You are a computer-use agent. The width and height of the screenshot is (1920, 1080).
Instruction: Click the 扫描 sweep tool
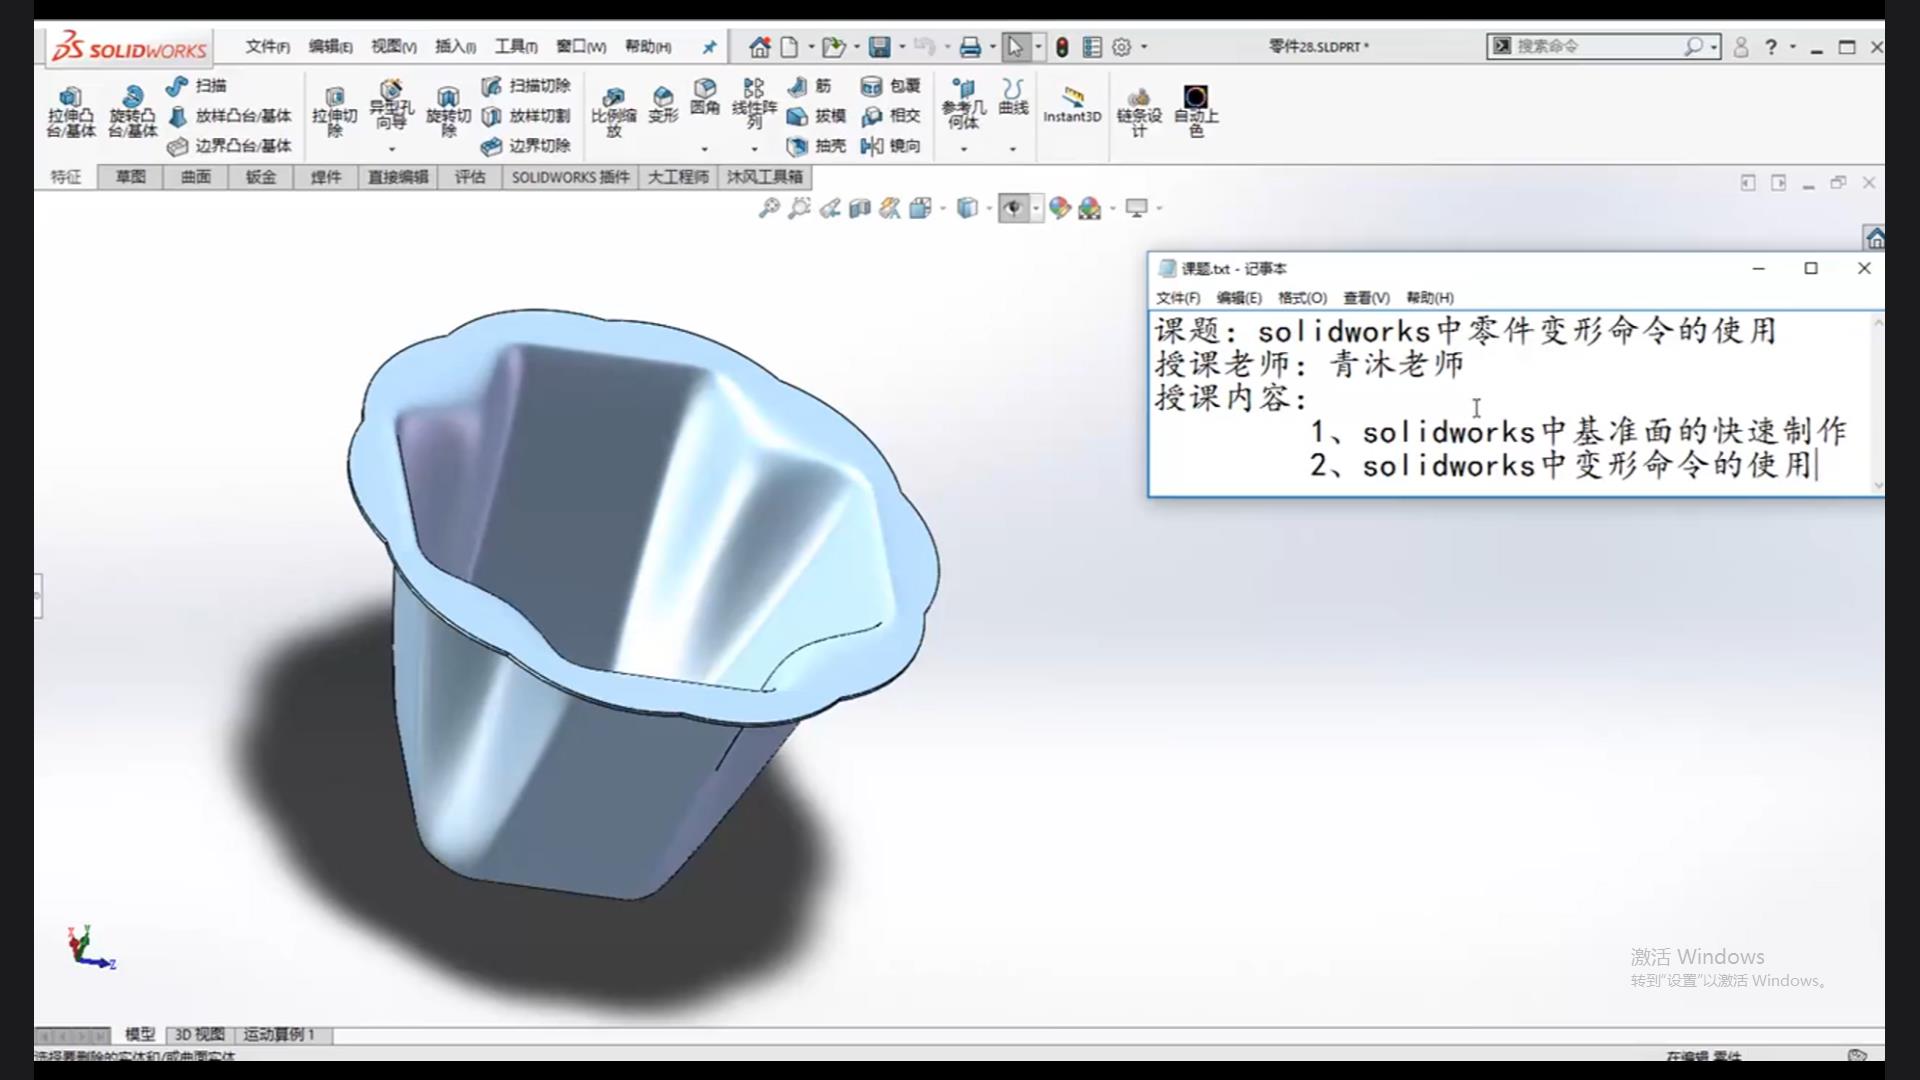click(x=196, y=86)
